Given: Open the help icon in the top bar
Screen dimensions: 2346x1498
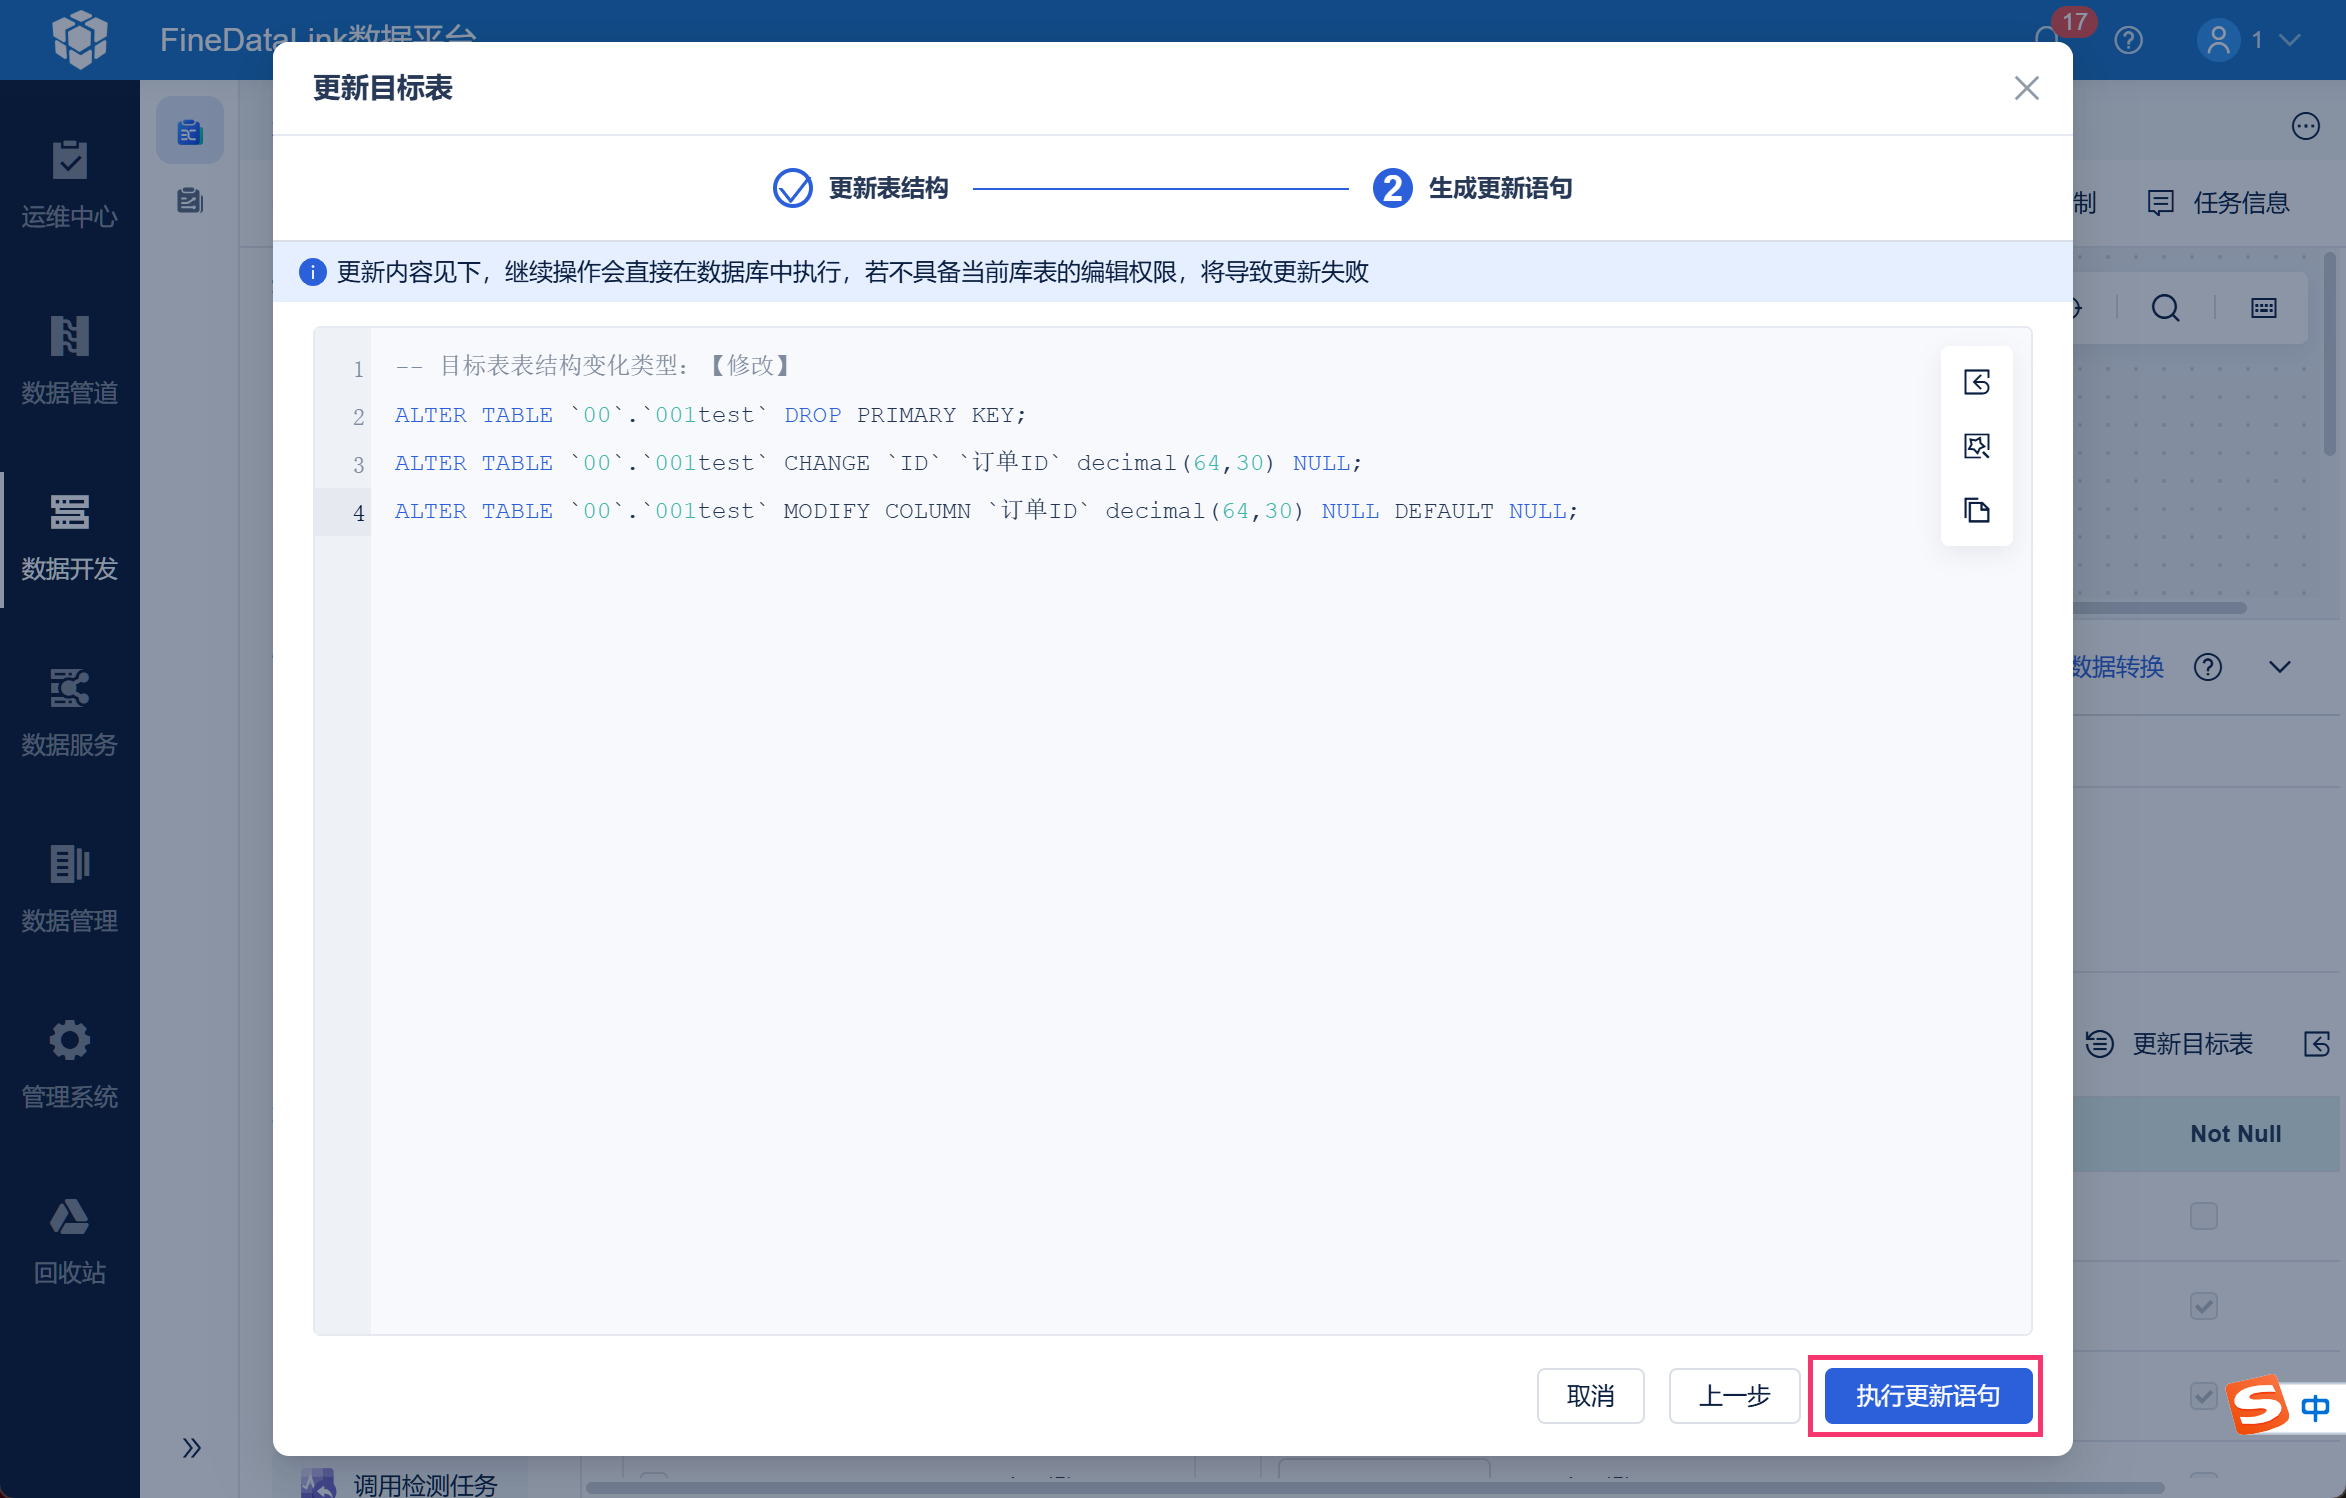Looking at the screenshot, I should coord(2129,40).
